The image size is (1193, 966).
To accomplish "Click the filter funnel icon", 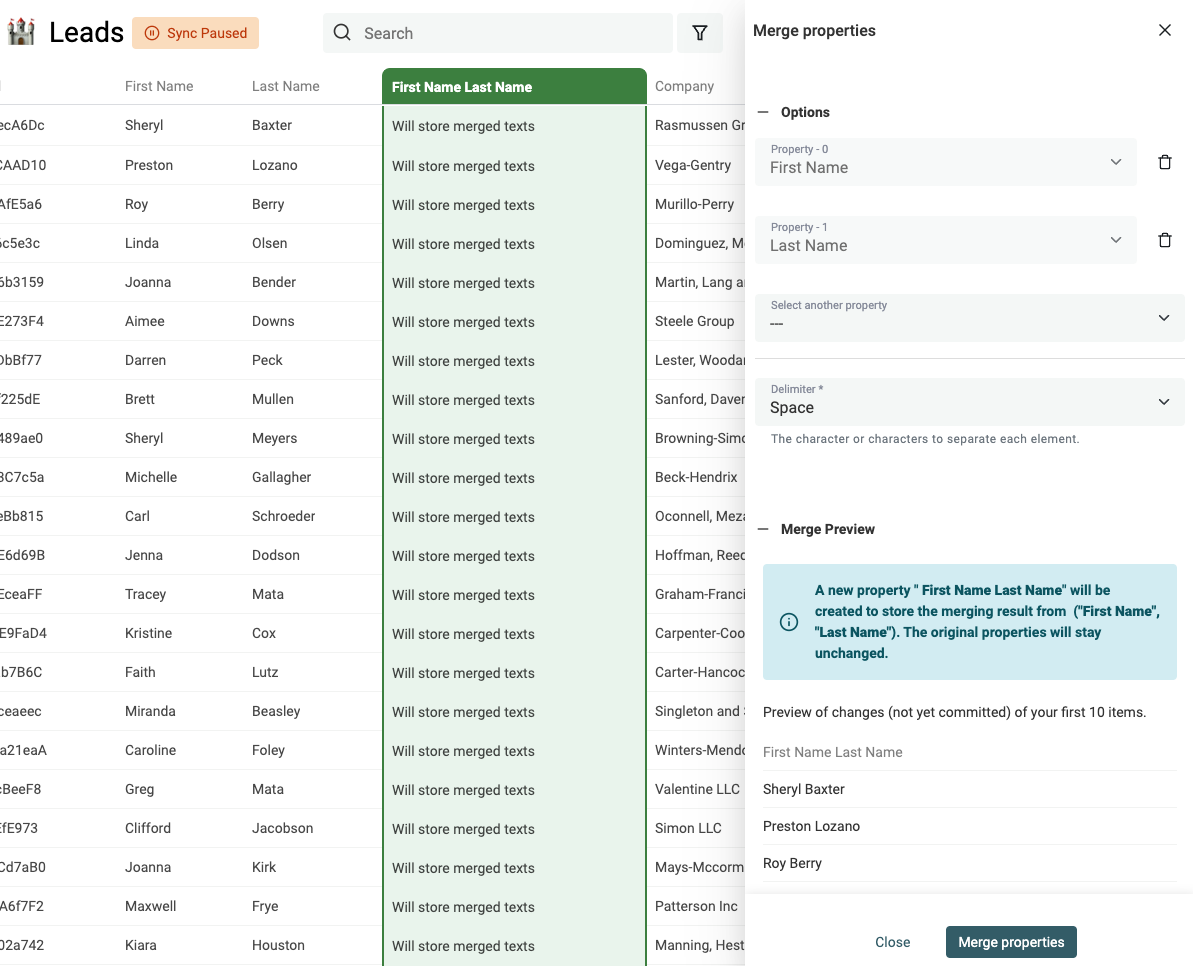I will (x=699, y=33).
